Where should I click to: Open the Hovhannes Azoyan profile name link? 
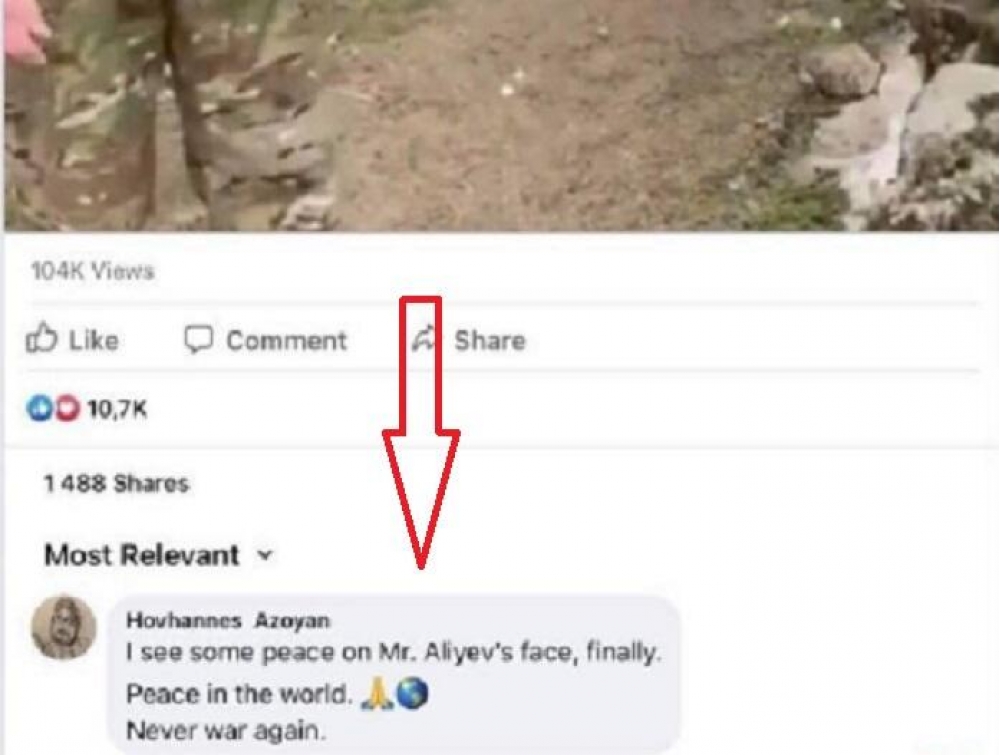pyautogui.click(x=228, y=620)
